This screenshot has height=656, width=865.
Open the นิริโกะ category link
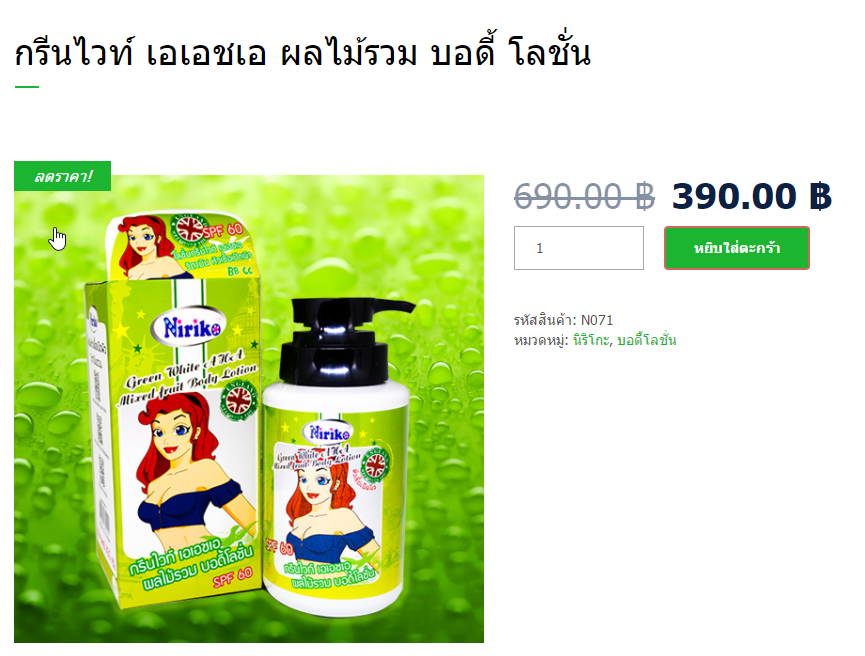coord(591,340)
